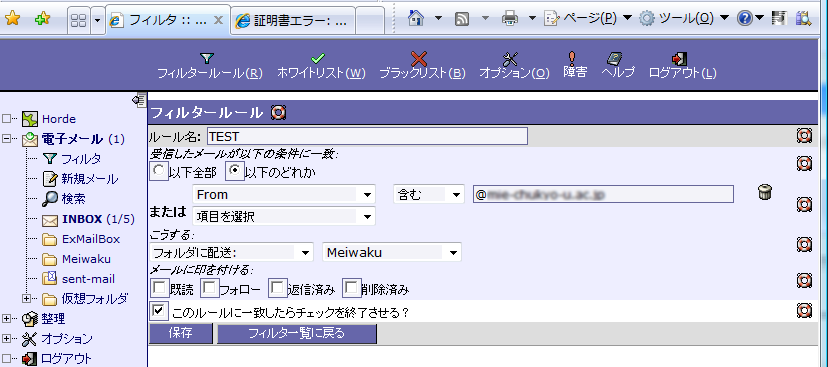Open ブラックリスト with the red X

(419, 58)
